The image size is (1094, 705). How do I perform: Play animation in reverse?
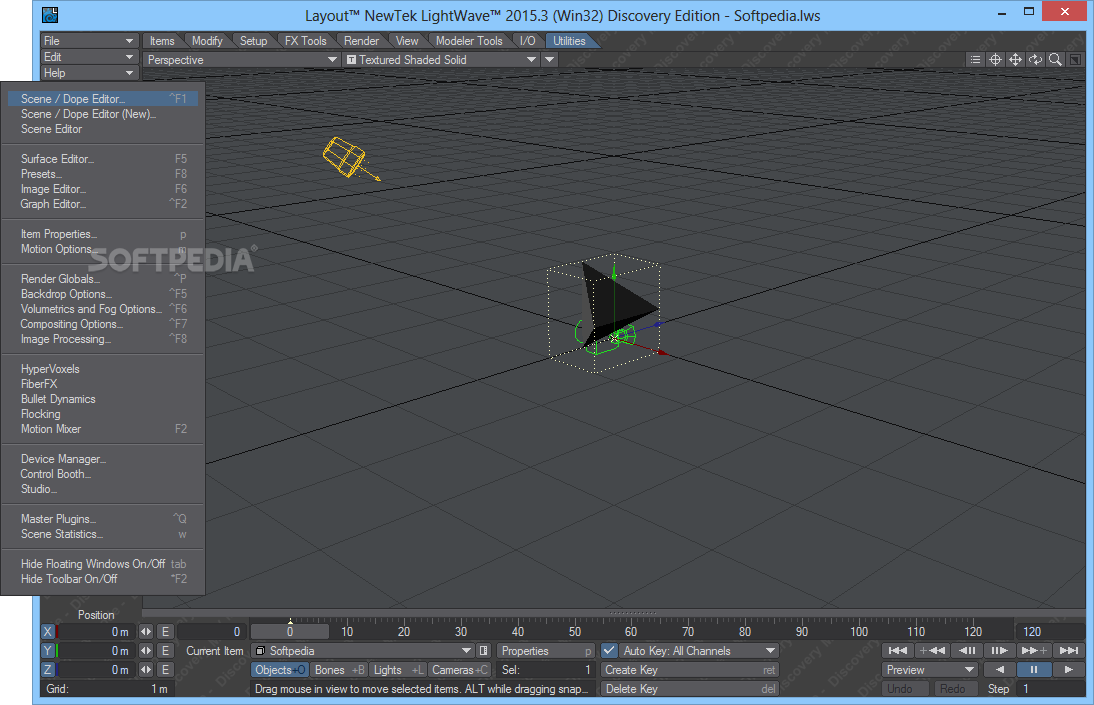click(1000, 669)
